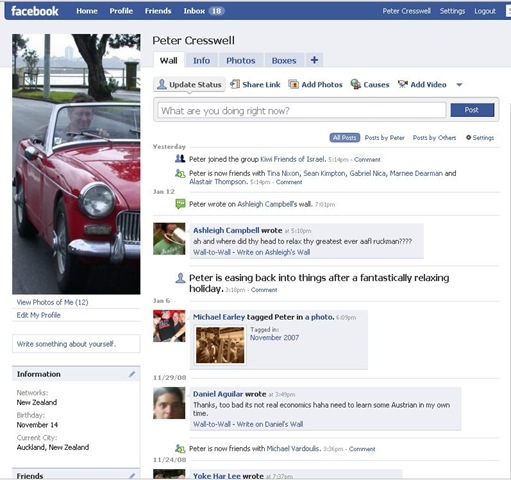Open Gabriel Nica's profile link
The height and width of the screenshot is (480, 511).
[x=368, y=173]
